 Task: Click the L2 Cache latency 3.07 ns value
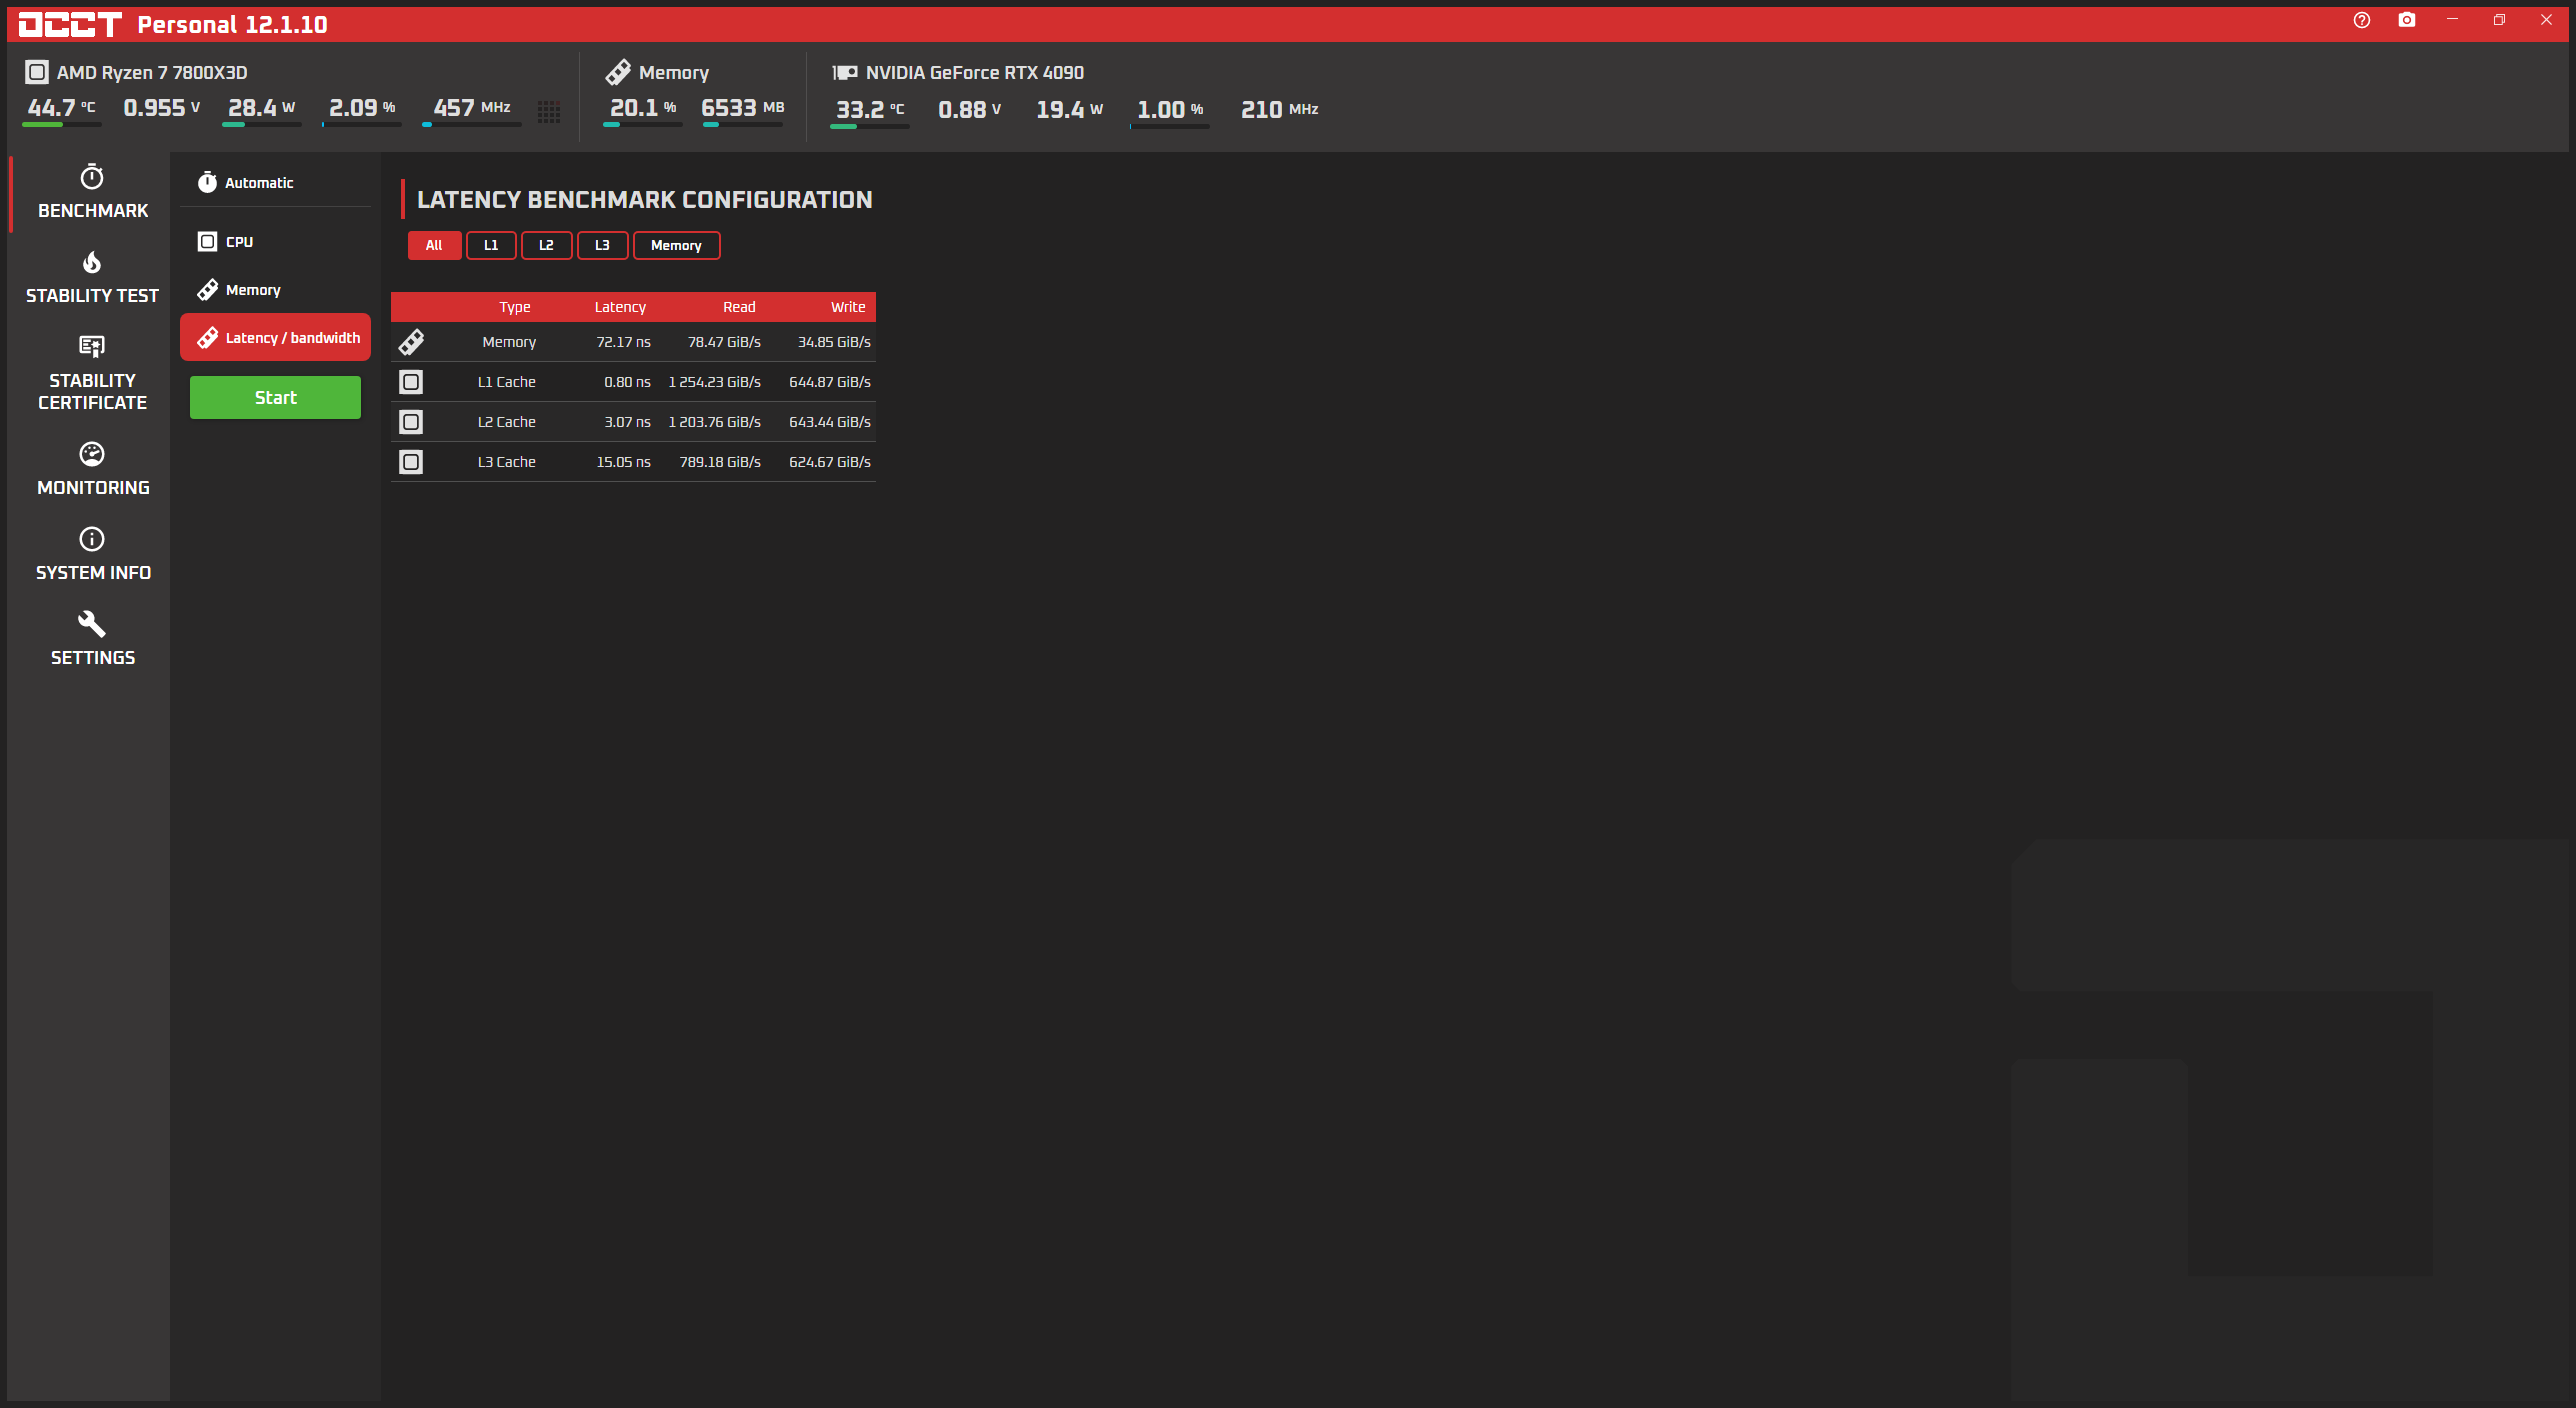(627, 422)
